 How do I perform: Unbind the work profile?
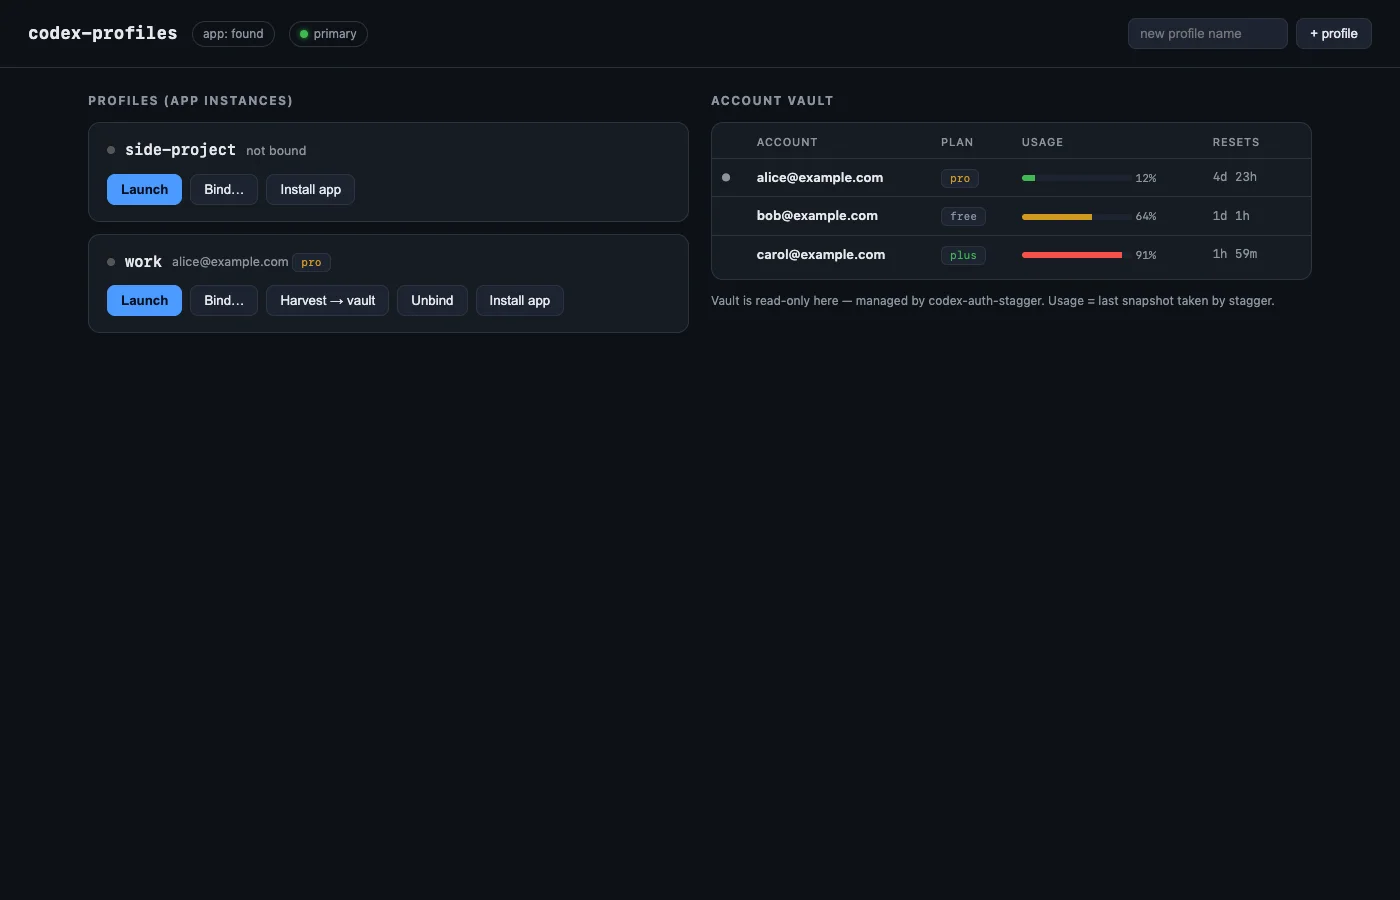click(x=432, y=300)
